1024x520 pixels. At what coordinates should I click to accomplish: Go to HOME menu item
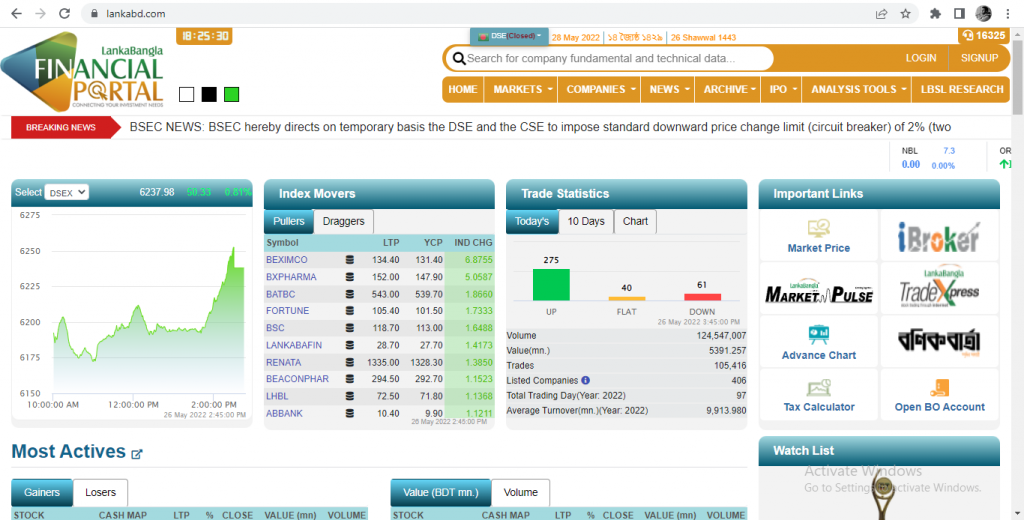pyautogui.click(x=463, y=89)
